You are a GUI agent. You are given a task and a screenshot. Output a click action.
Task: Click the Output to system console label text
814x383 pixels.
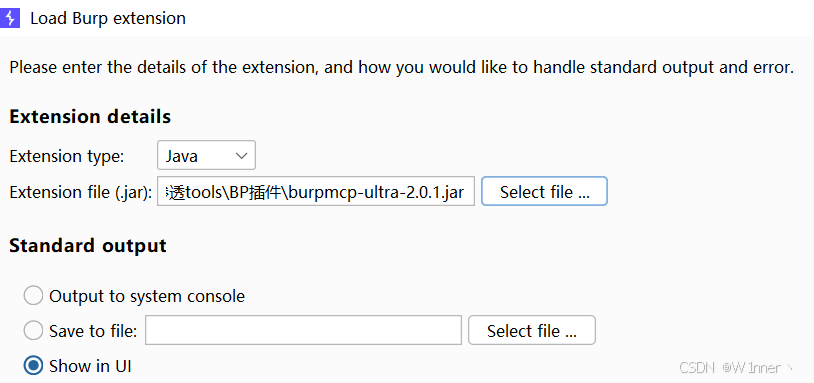(147, 296)
